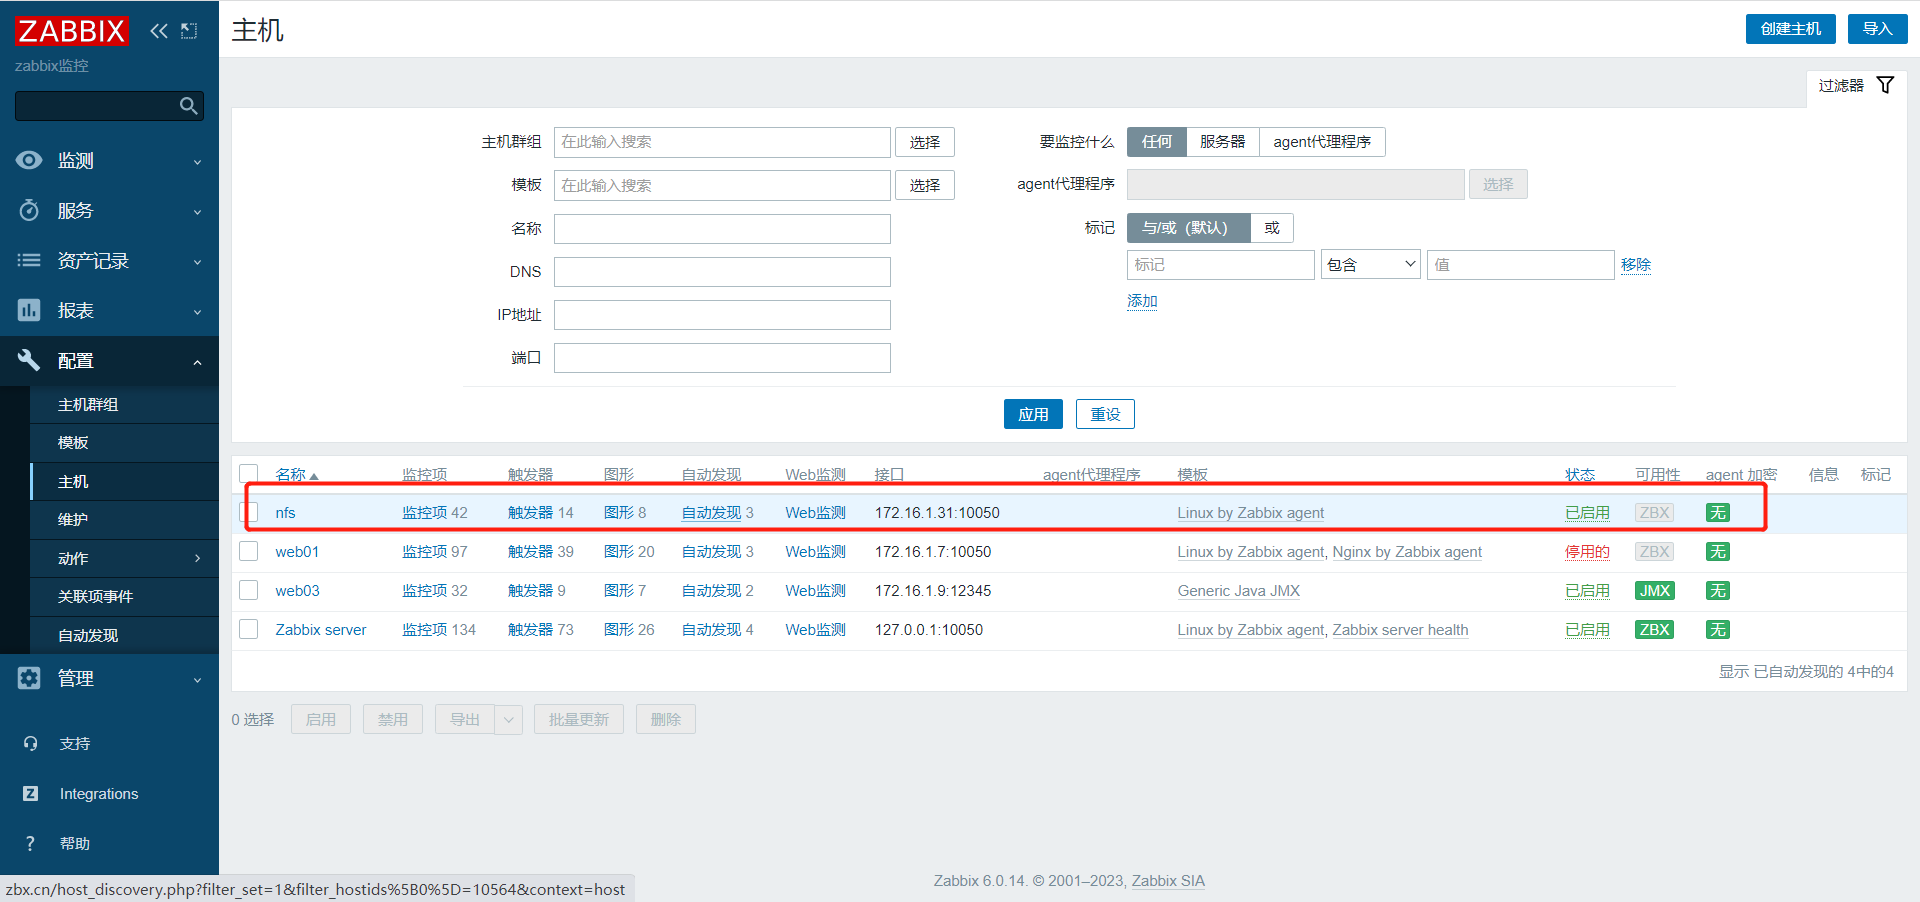Click the stopwatch icon for 服务
The width and height of the screenshot is (1920, 902).
(29, 210)
